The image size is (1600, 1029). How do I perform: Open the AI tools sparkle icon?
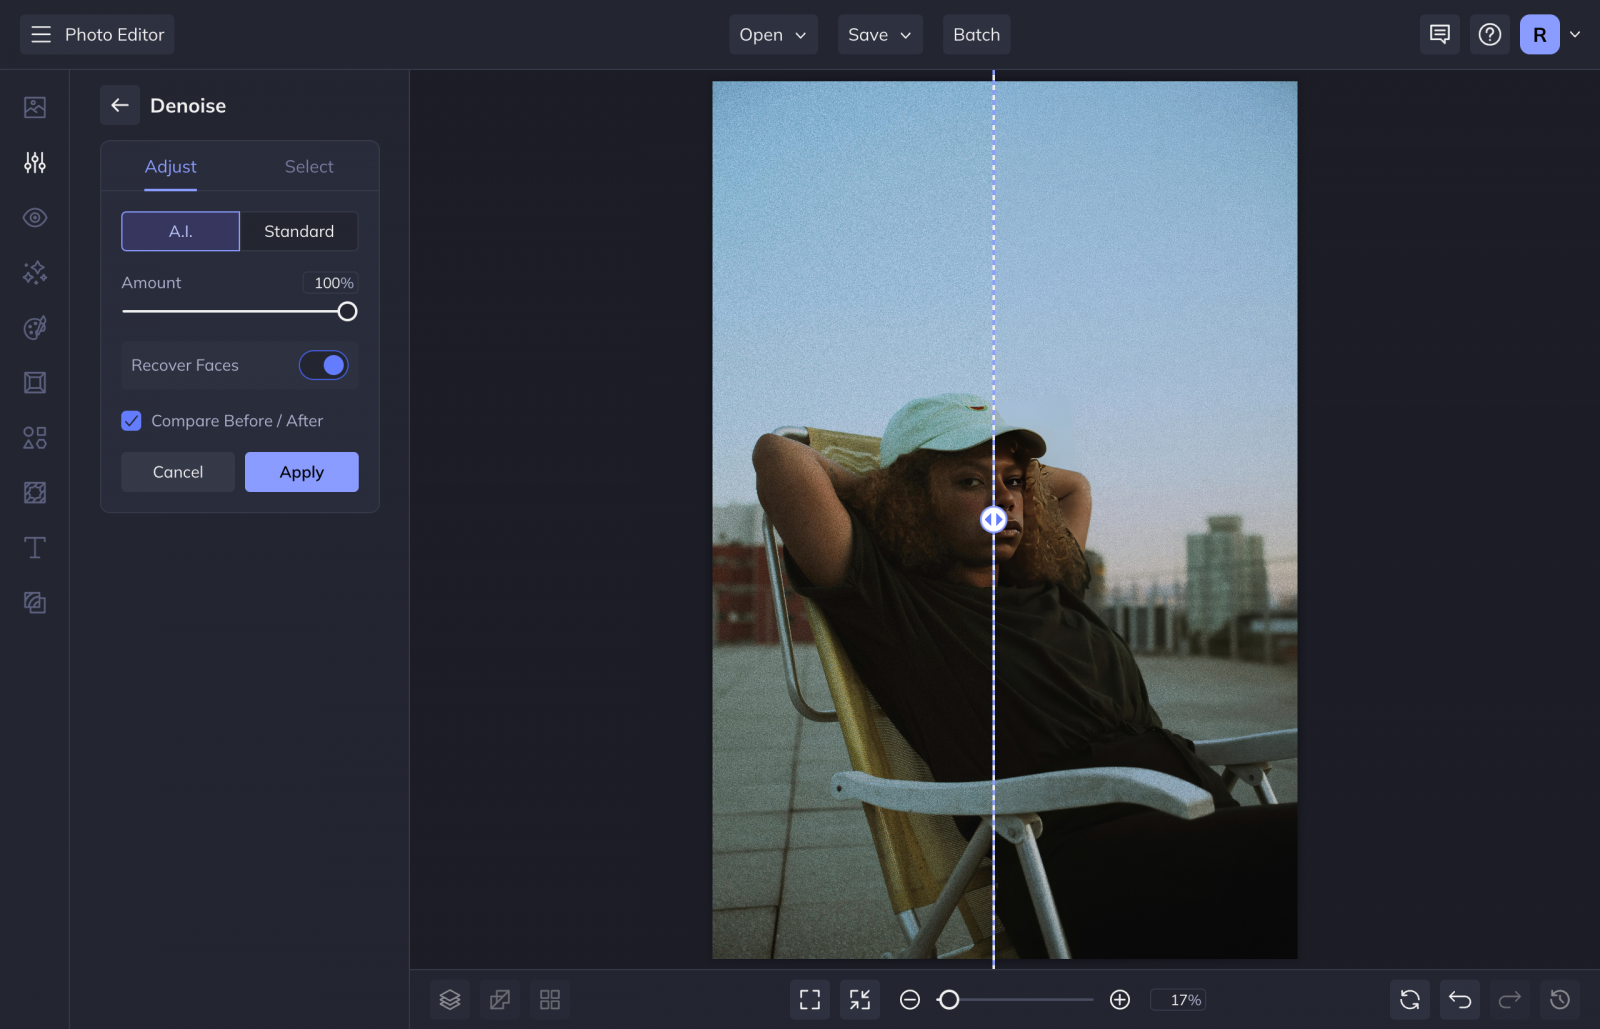[x=34, y=273]
